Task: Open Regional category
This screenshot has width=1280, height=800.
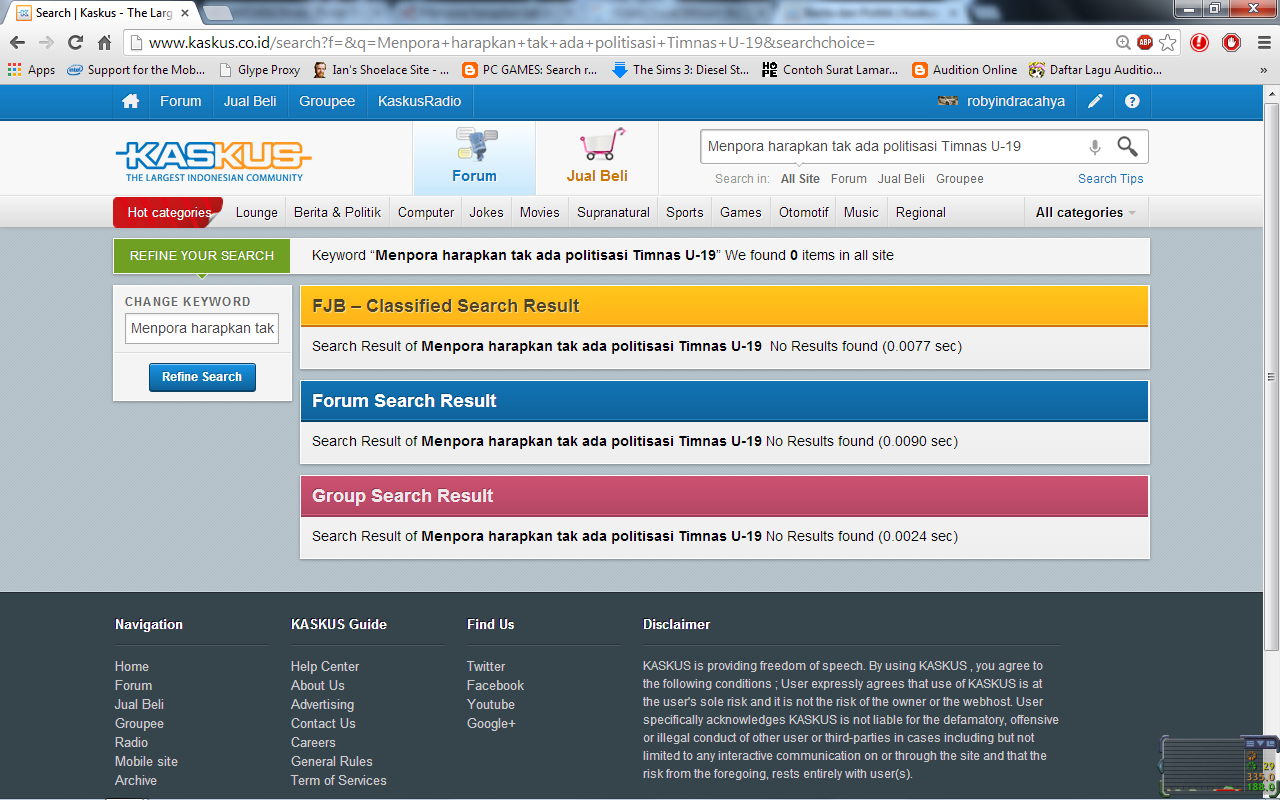Action: click(921, 213)
